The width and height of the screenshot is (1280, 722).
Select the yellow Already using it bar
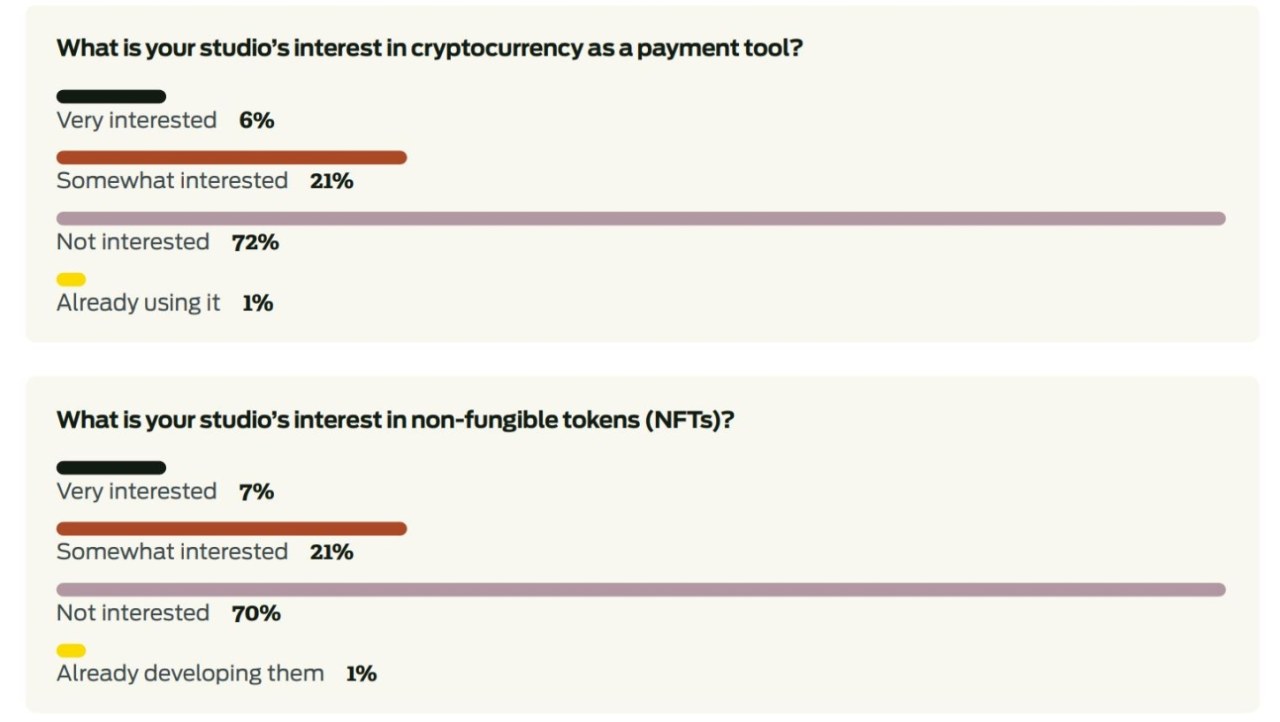(x=71, y=280)
